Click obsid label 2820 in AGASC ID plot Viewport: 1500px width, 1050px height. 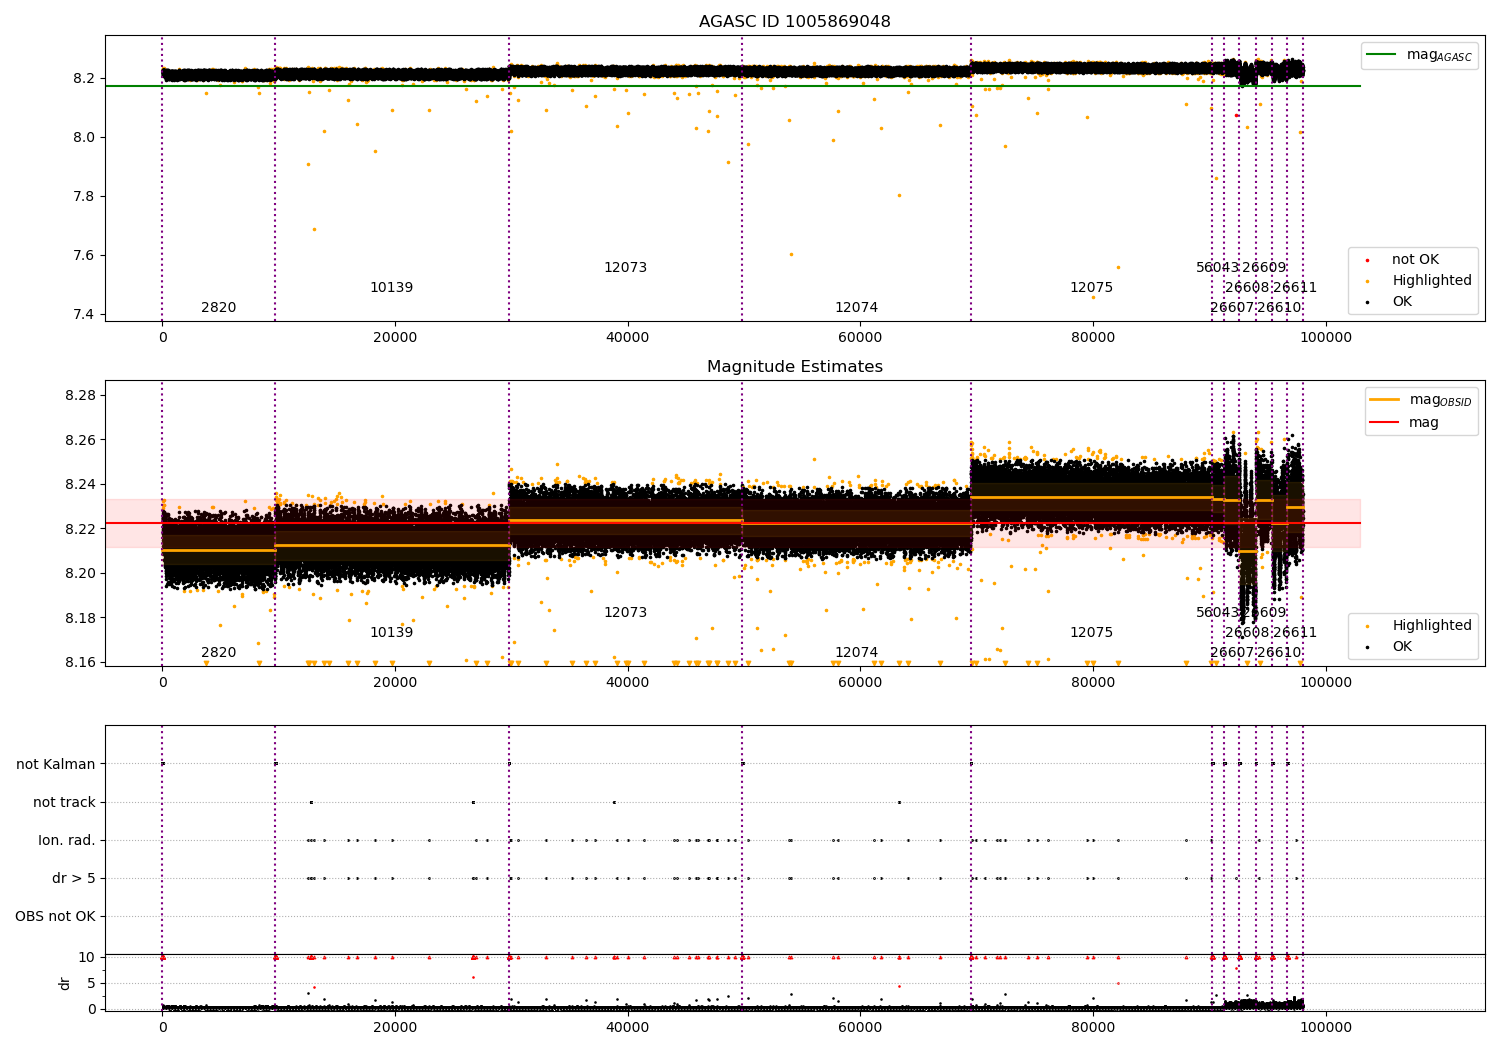[x=218, y=308]
